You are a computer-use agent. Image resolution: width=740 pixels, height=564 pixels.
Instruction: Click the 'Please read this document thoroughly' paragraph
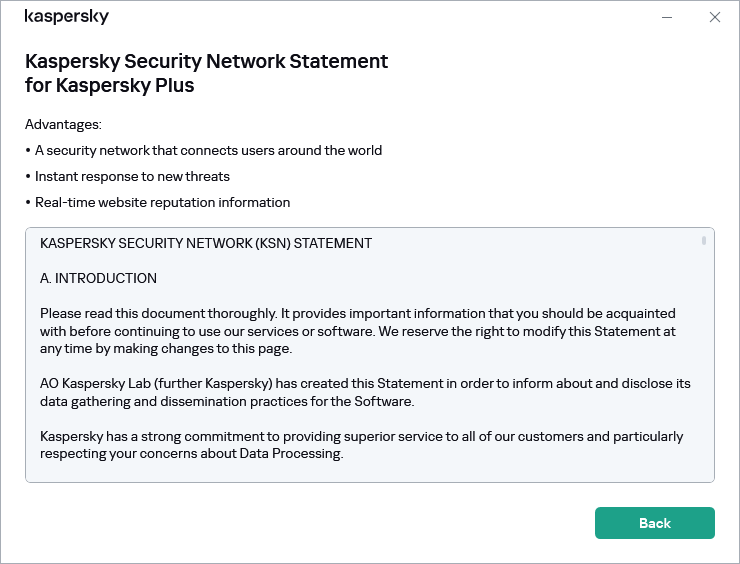[x=357, y=313]
